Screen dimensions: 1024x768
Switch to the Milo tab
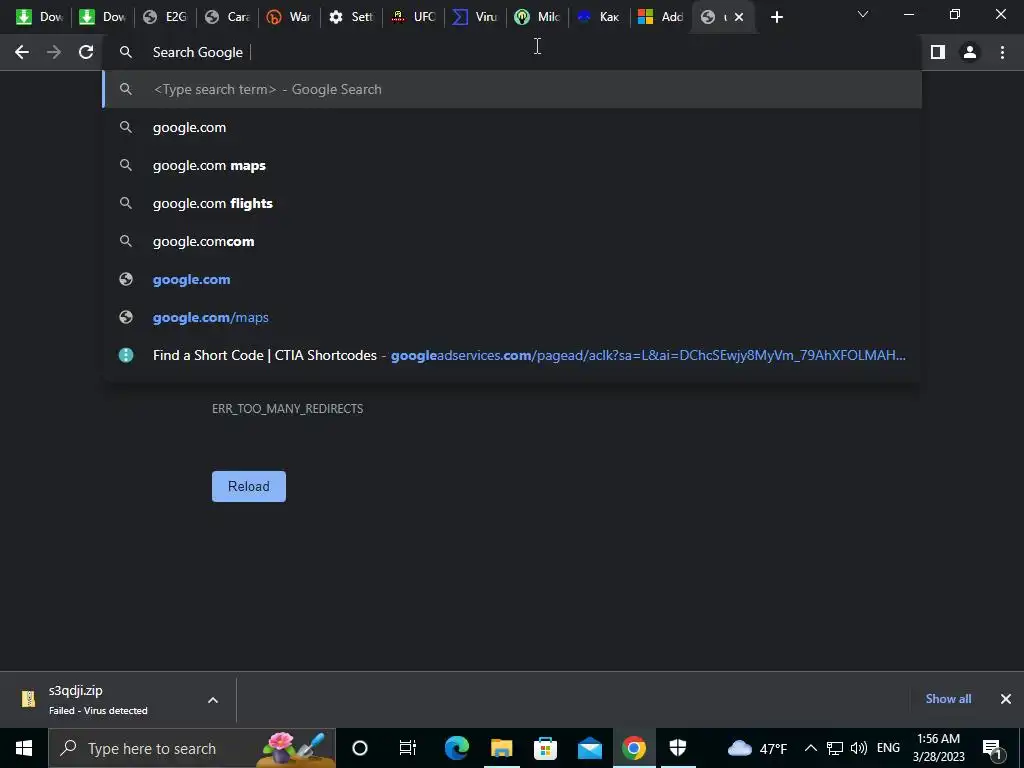(537, 17)
